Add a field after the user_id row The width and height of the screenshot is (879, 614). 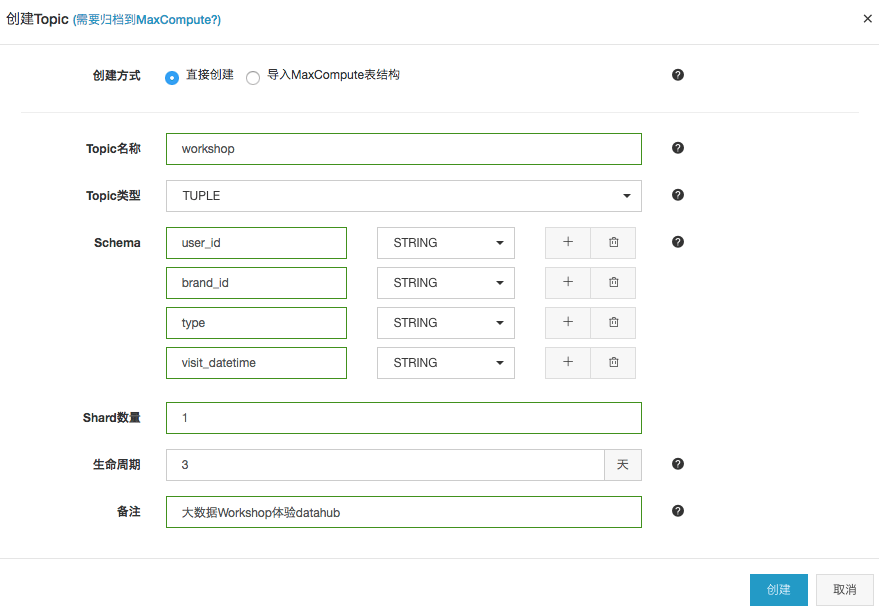coord(568,242)
